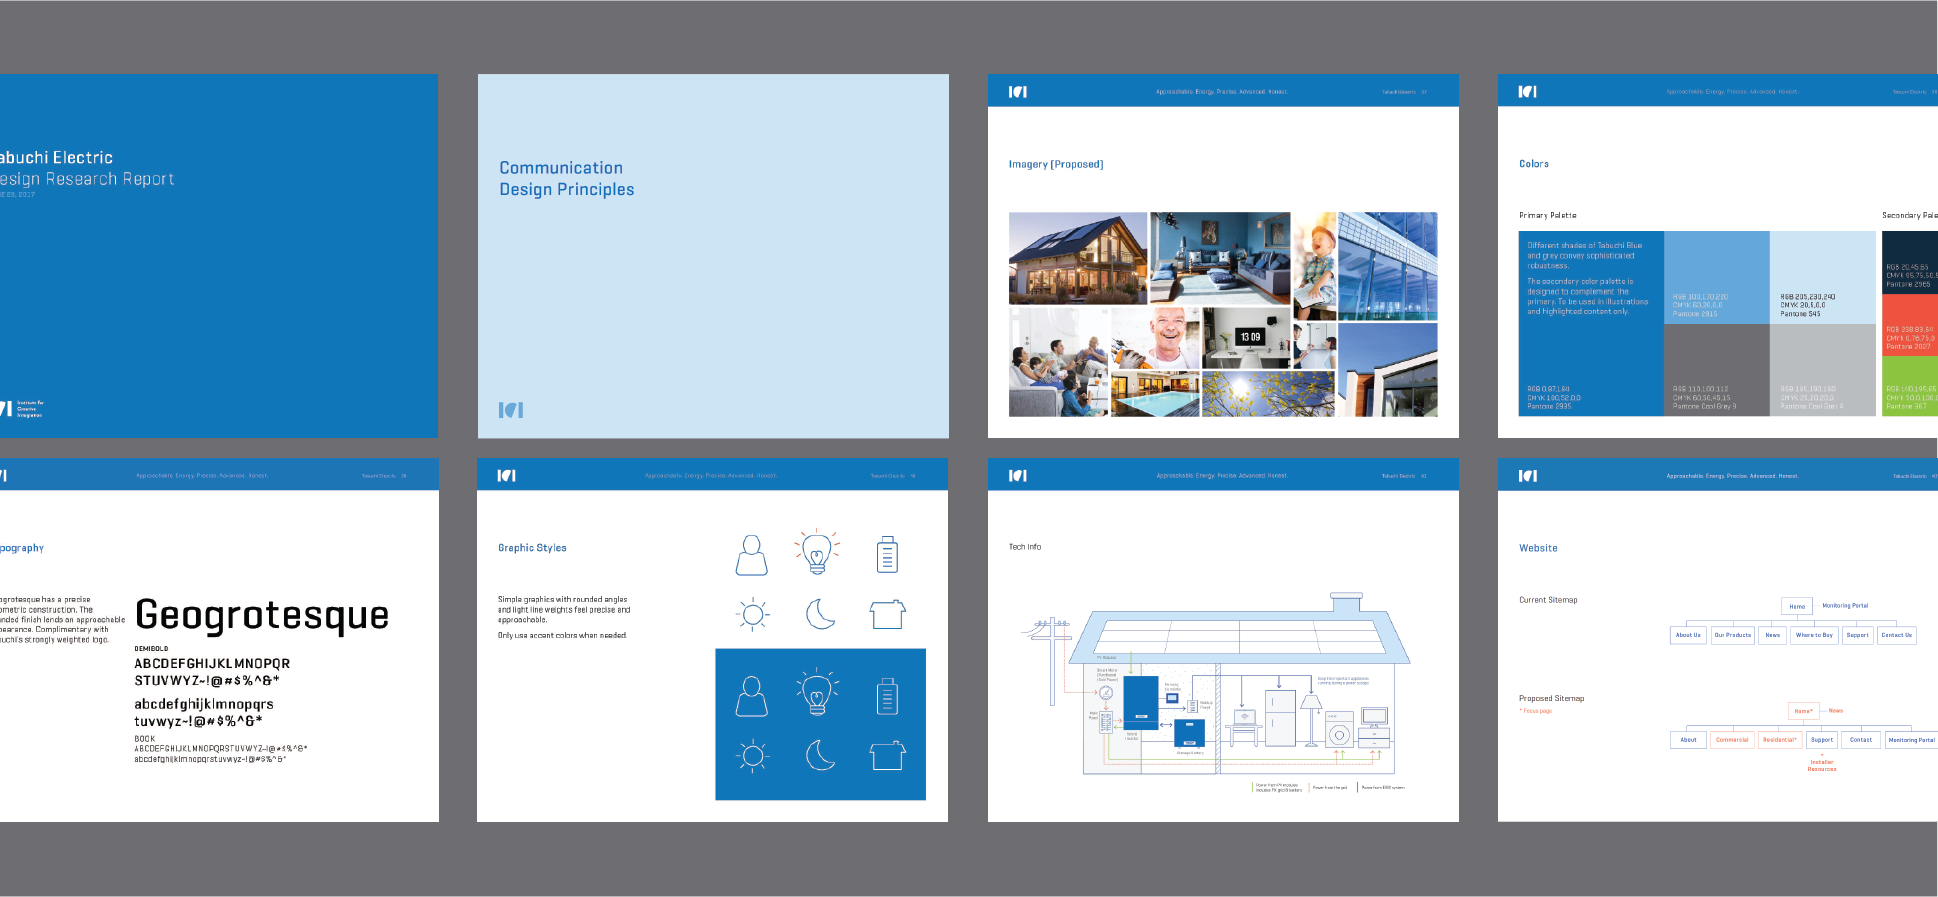Select the desk photo showing 13 09 clock
The height and width of the screenshot is (897, 1938).
[1246, 338]
